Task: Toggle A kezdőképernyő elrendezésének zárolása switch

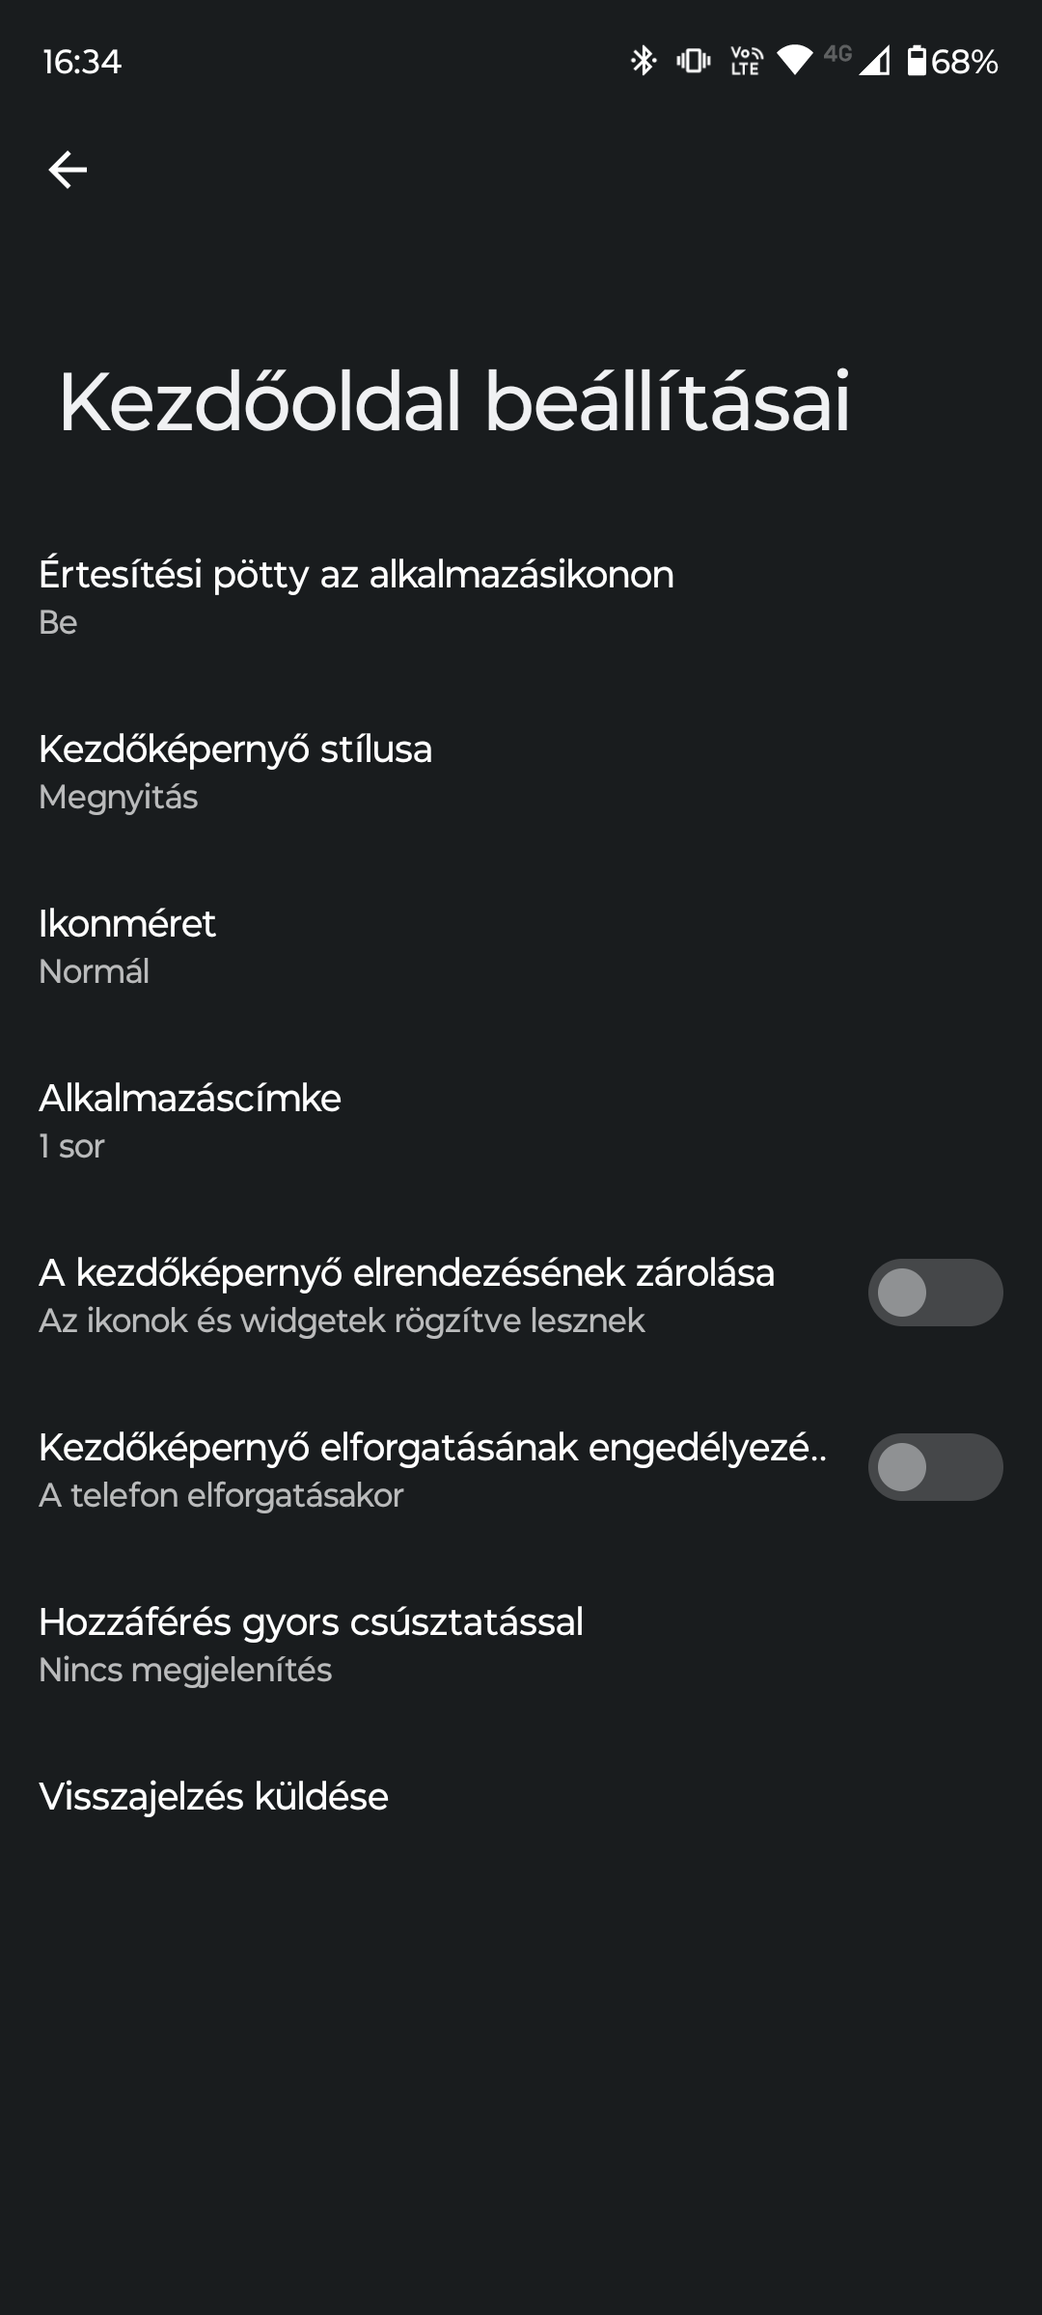Action: click(935, 1293)
